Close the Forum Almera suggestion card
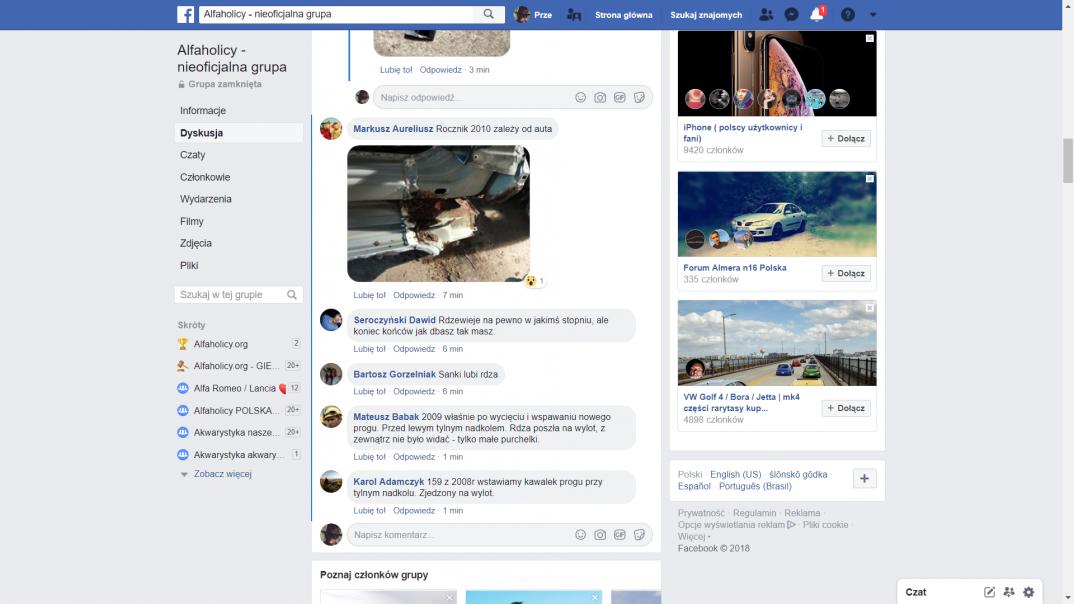This screenshot has height=604, width=1074. tap(869, 179)
